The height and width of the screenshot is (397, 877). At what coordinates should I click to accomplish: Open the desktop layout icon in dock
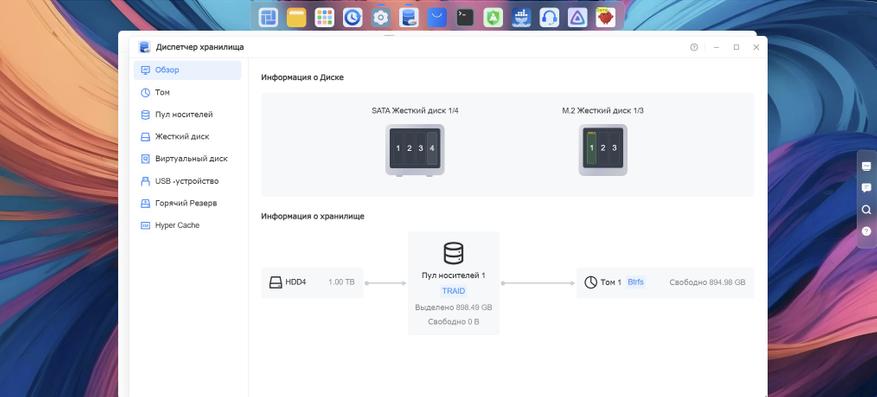coord(268,17)
